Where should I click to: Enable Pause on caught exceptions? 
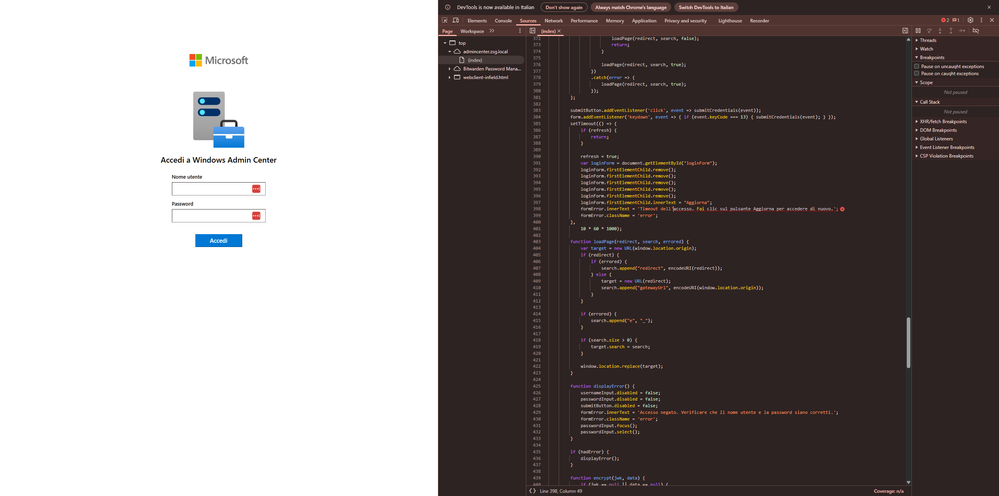917,73
